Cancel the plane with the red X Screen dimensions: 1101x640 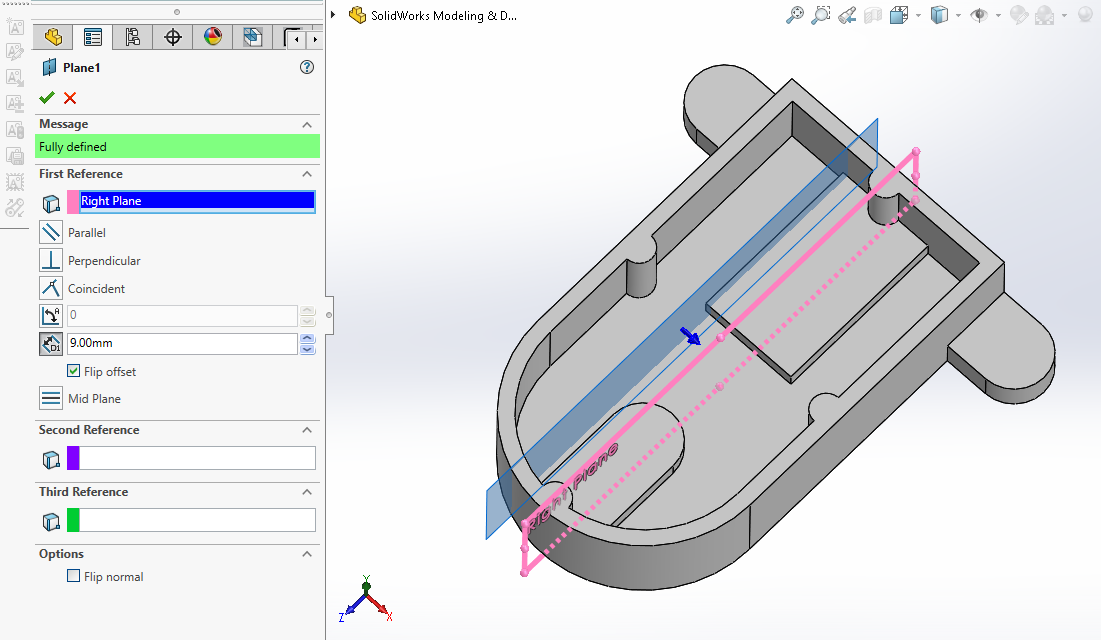coord(70,98)
